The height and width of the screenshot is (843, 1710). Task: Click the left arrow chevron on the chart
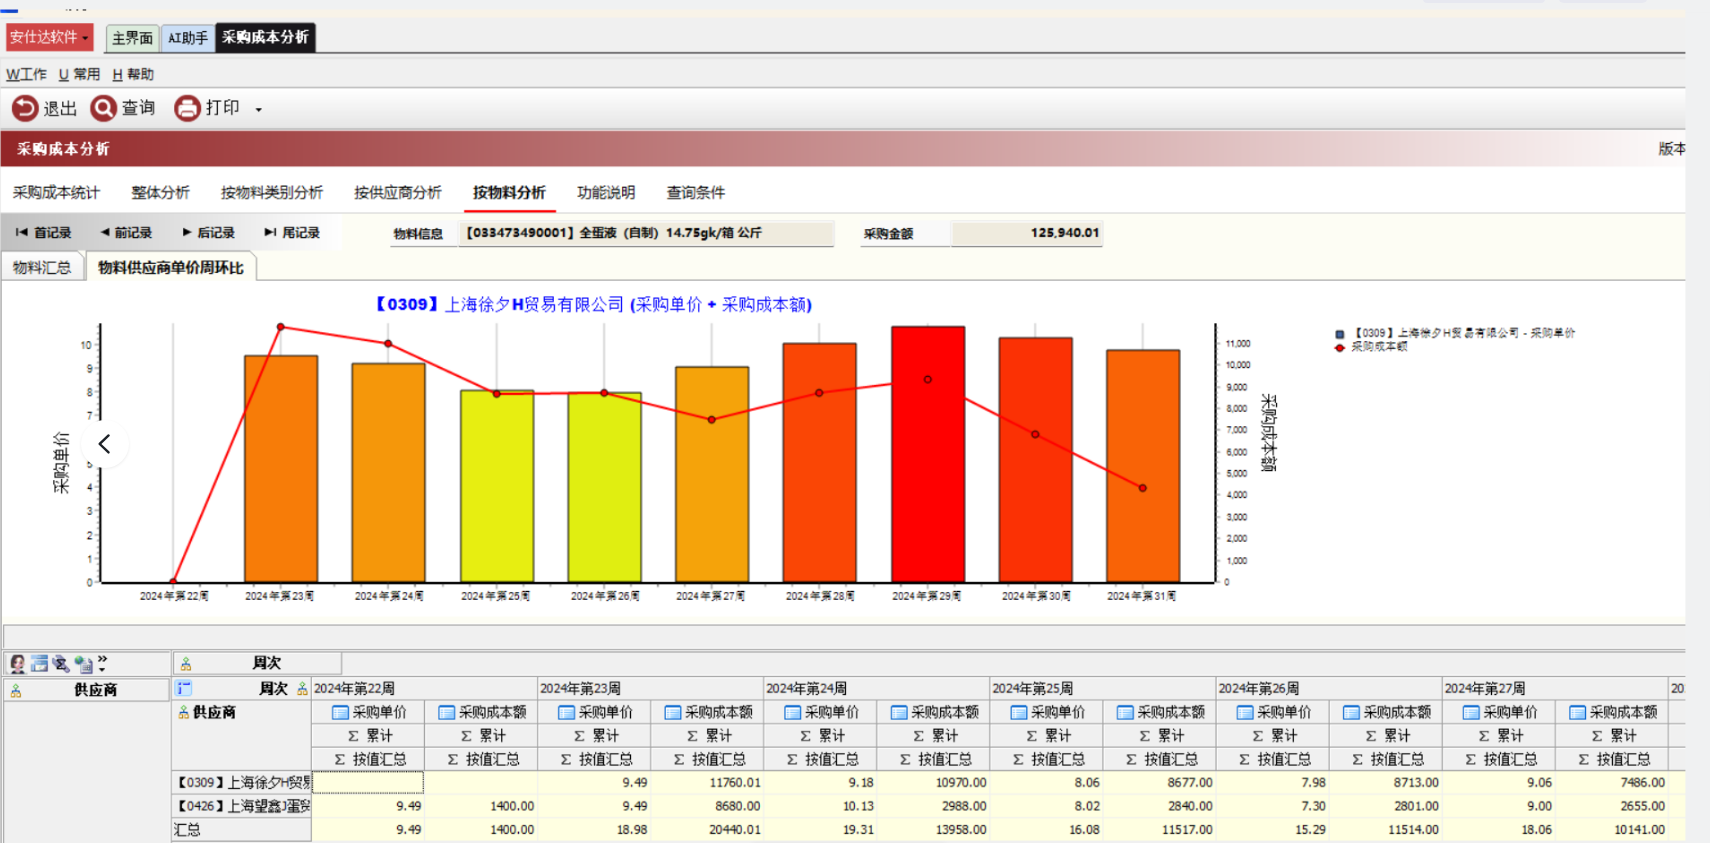(104, 444)
